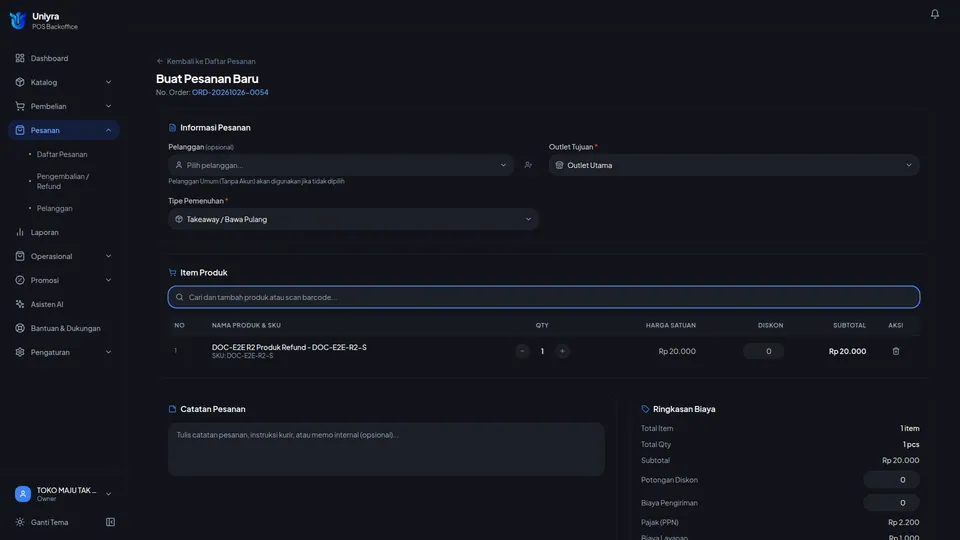Click the Laporan chart icon
This screenshot has width=960, height=540.
(20, 232)
